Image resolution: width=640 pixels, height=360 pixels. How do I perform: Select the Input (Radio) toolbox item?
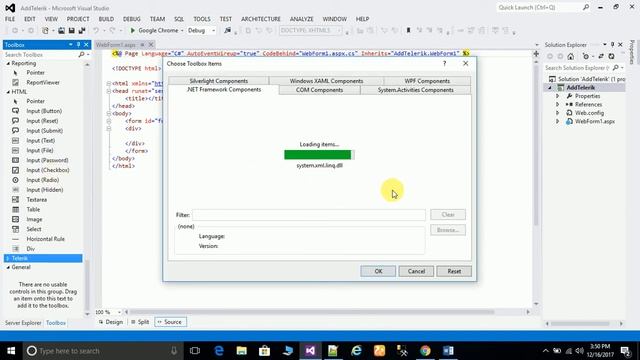tap(42, 180)
